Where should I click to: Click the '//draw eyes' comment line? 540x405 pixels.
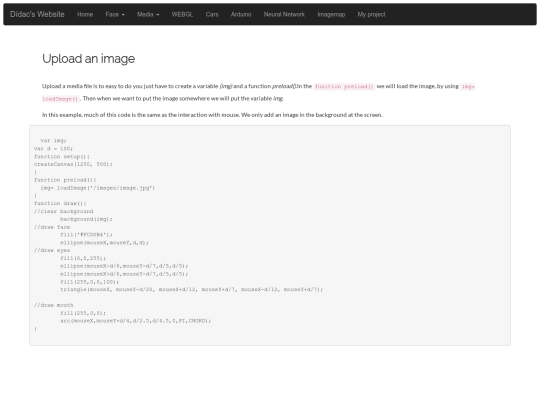[x=52, y=250]
